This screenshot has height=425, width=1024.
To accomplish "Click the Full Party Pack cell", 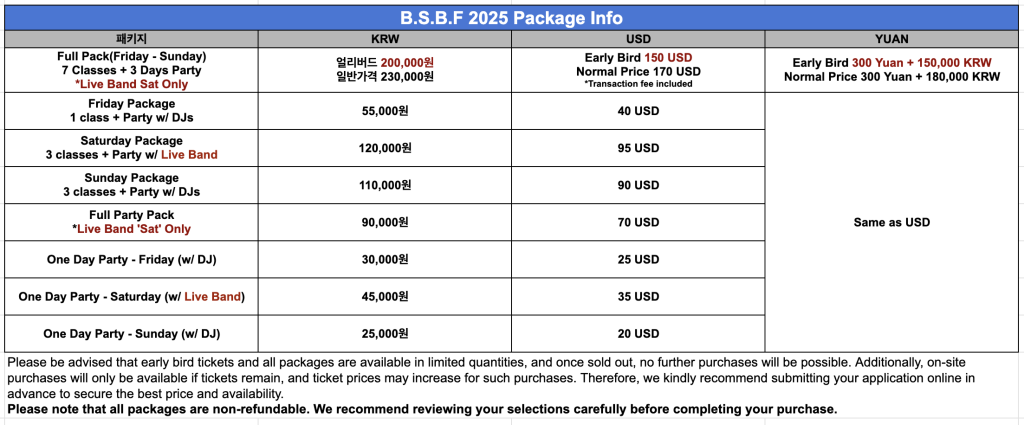I will tap(131, 222).
